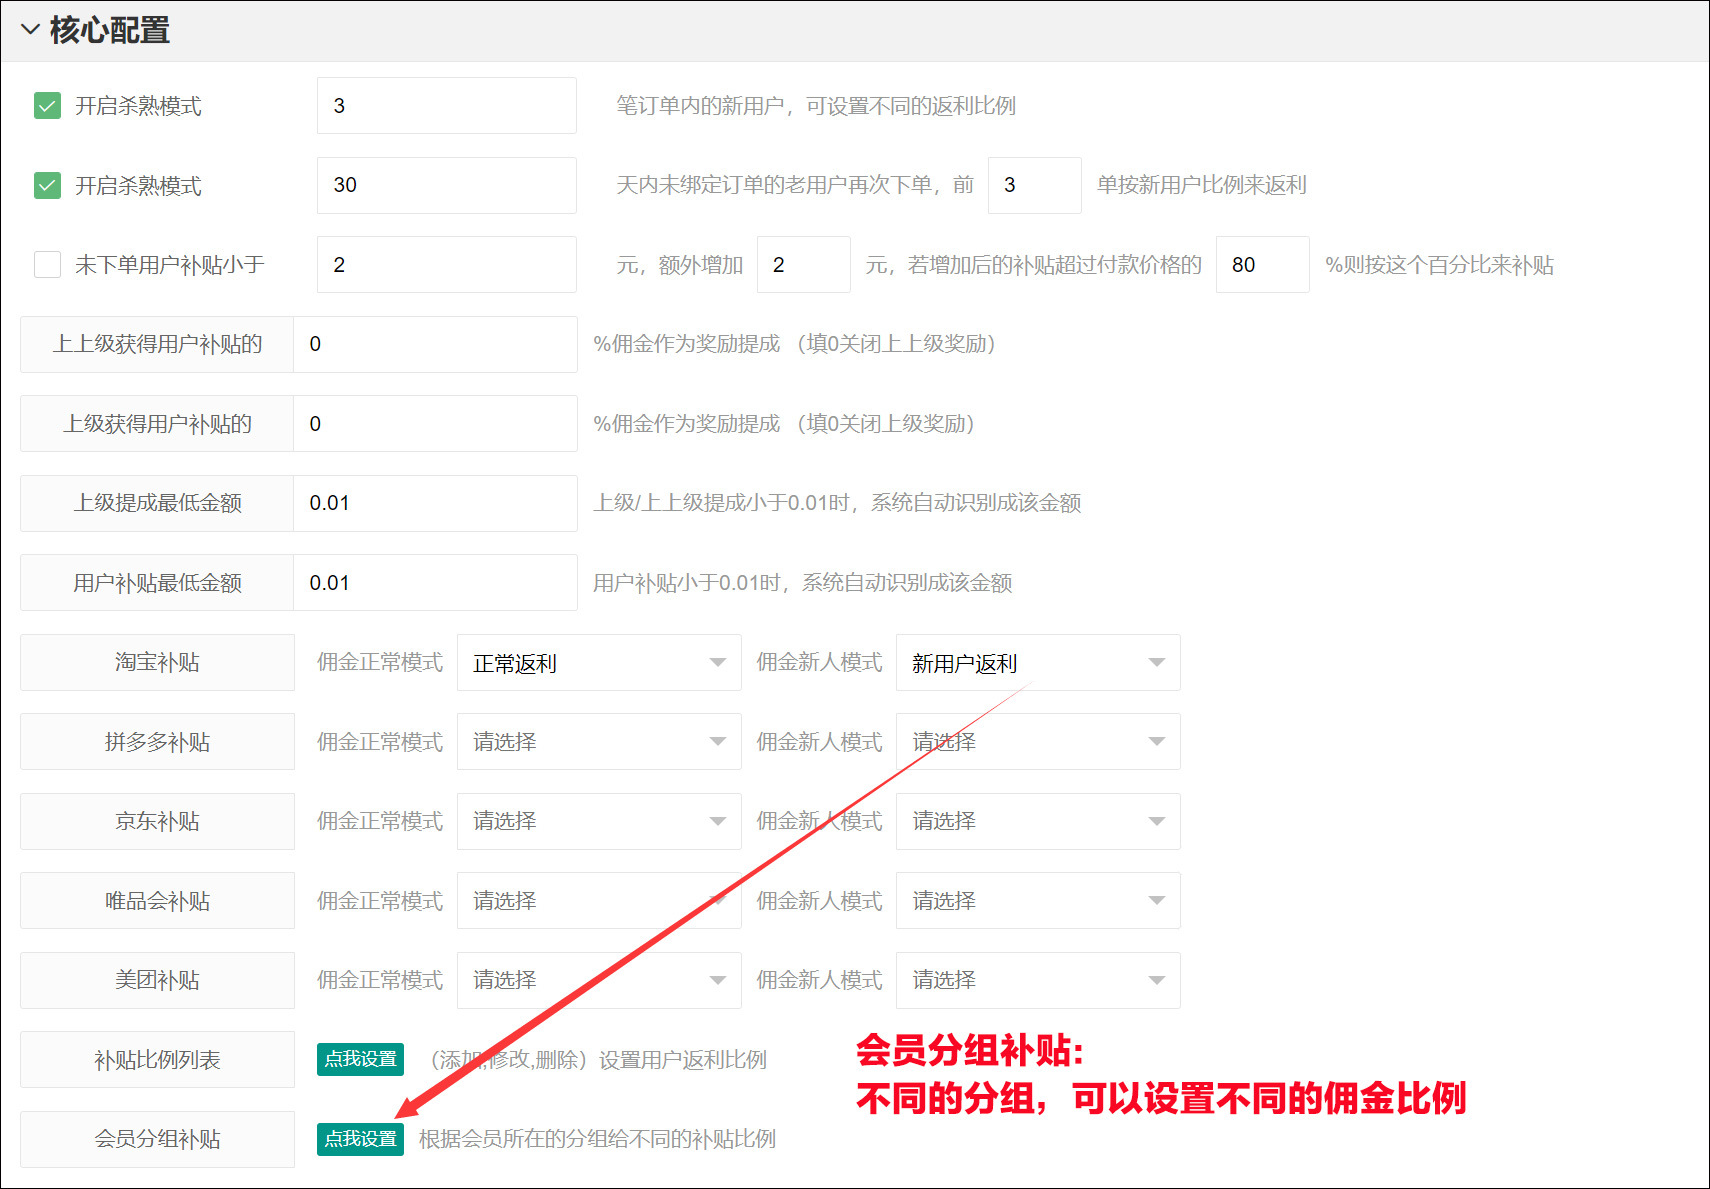This screenshot has height=1189, width=1710.
Task: Click 点我设置 for 补贴比例列表
Action: pyautogui.click(x=360, y=1059)
